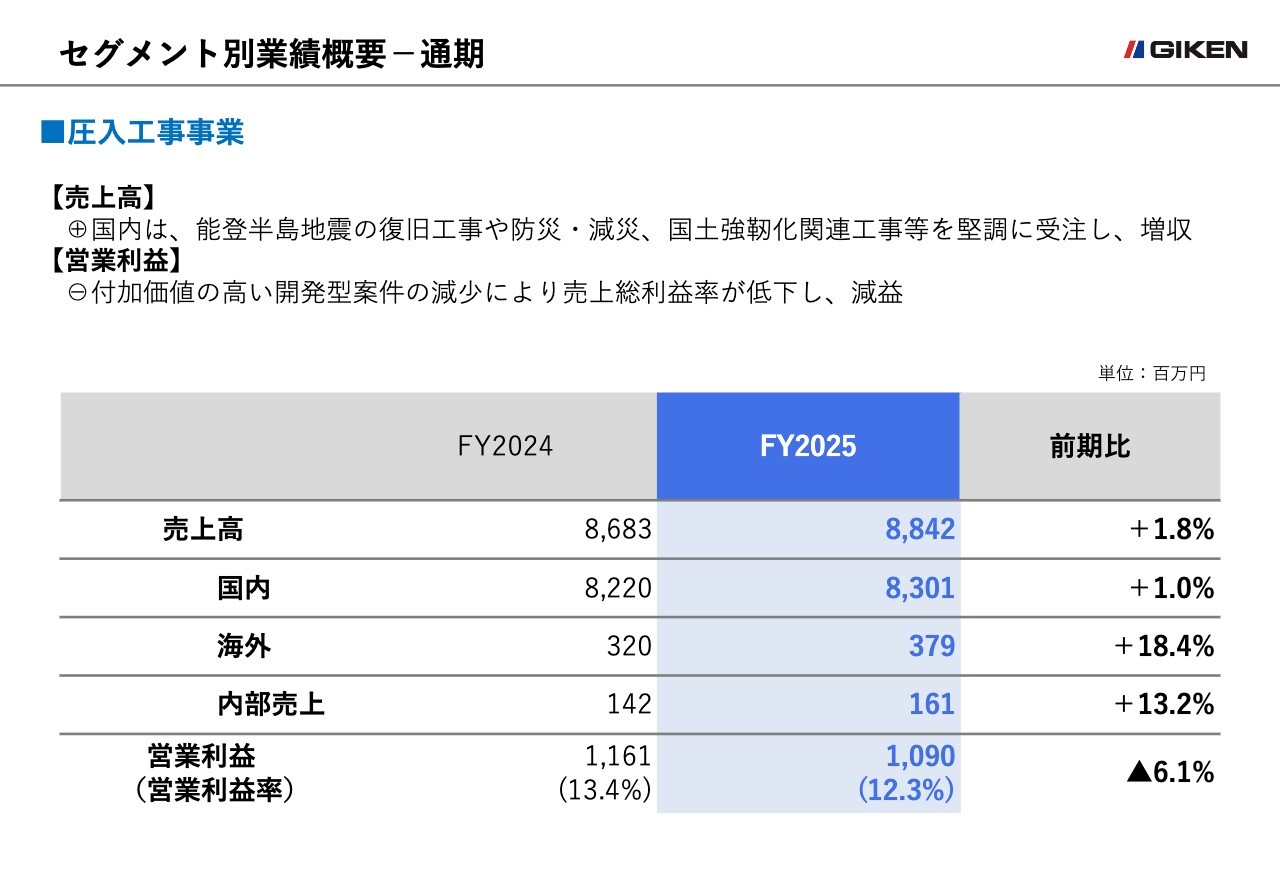Click the slide title セグメント別業績概要－通期
Image resolution: width=1280 pixels, height=886 pixels.
point(271,54)
